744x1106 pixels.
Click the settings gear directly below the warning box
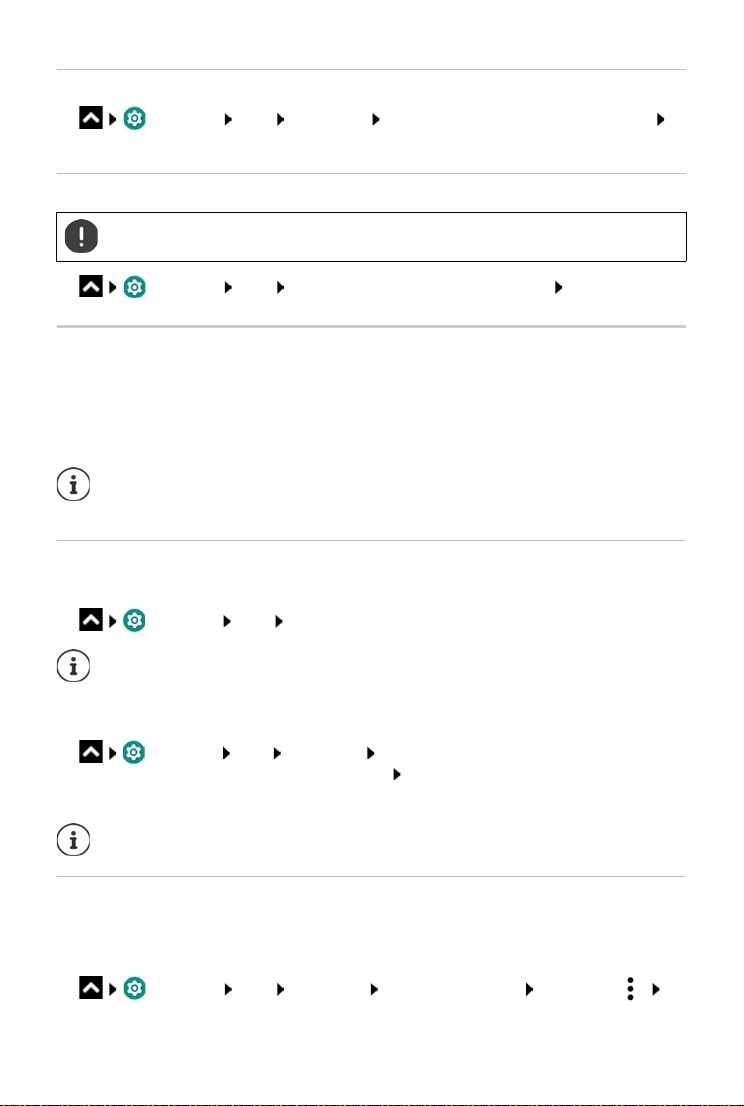tap(136, 288)
